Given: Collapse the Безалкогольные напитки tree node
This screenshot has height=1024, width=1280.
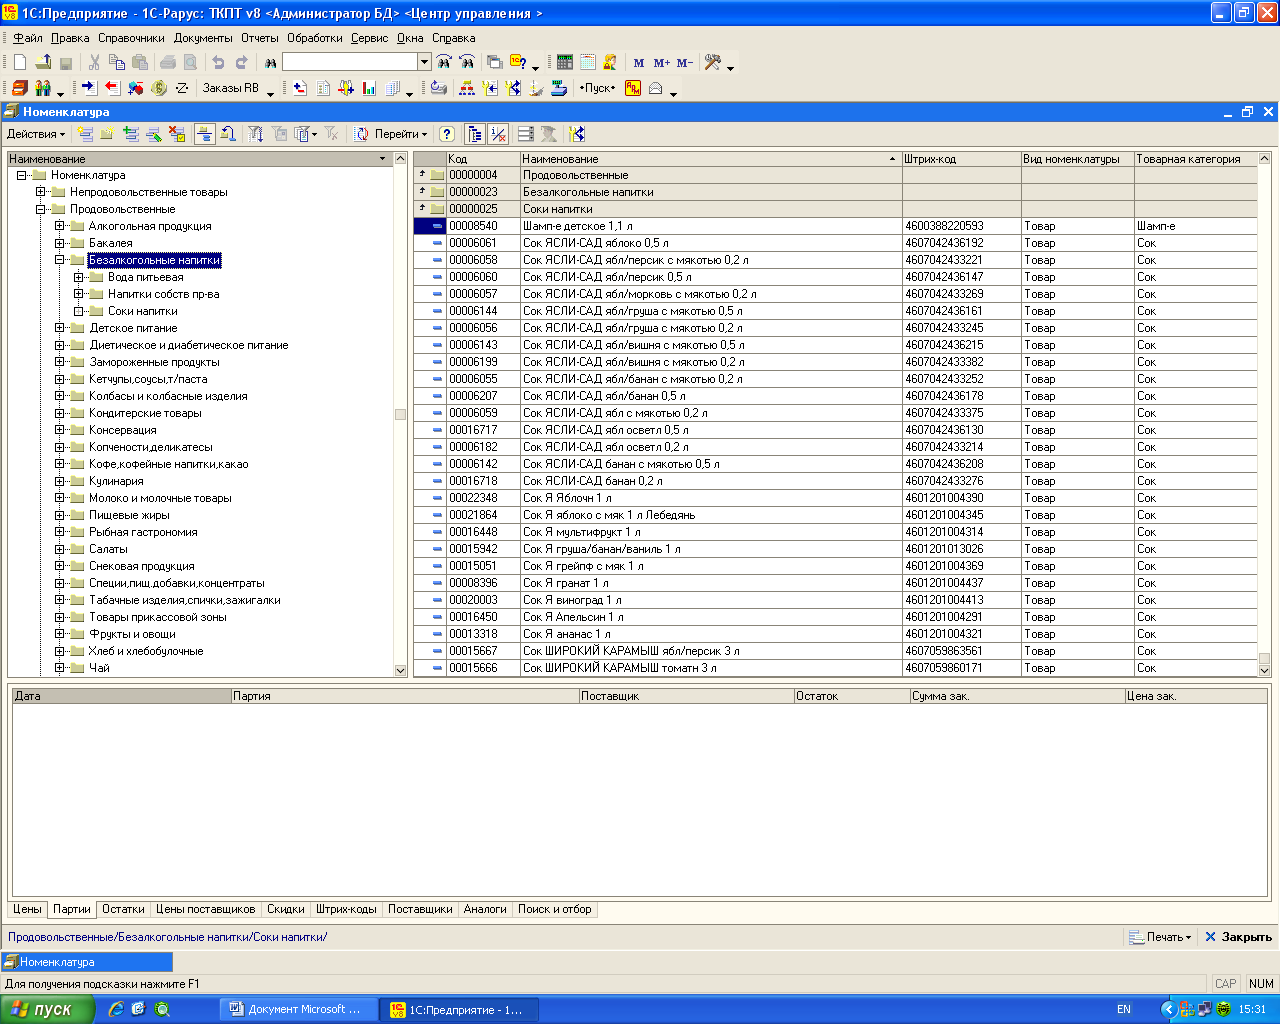Looking at the screenshot, I should point(60,260).
